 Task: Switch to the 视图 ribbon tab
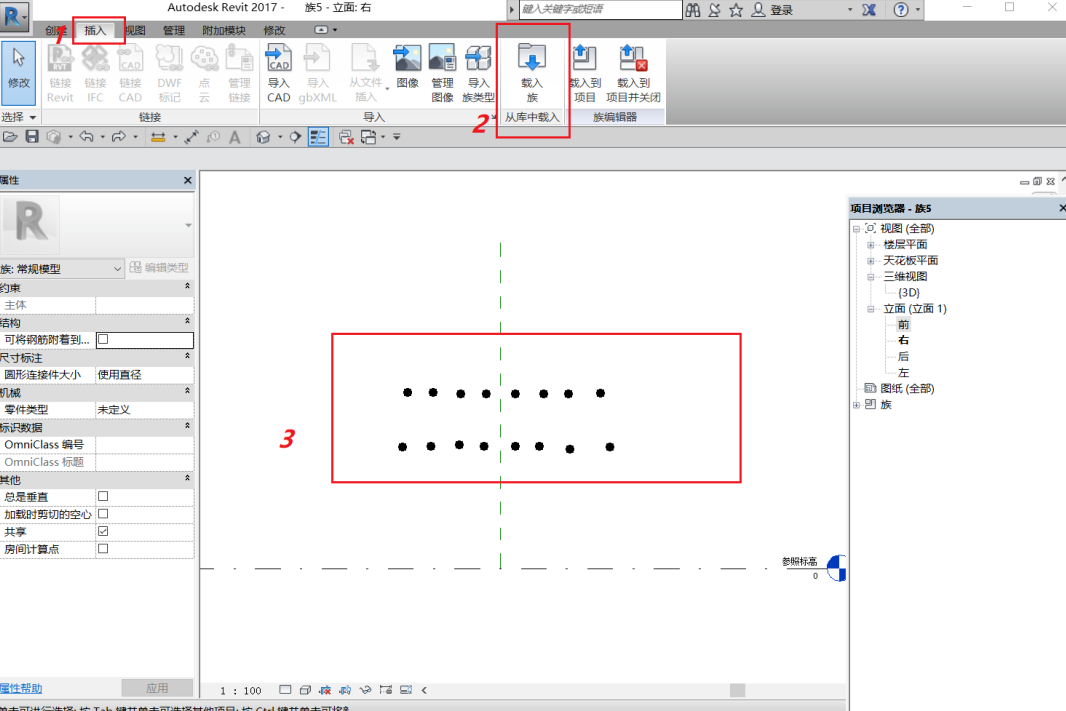coord(135,30)
